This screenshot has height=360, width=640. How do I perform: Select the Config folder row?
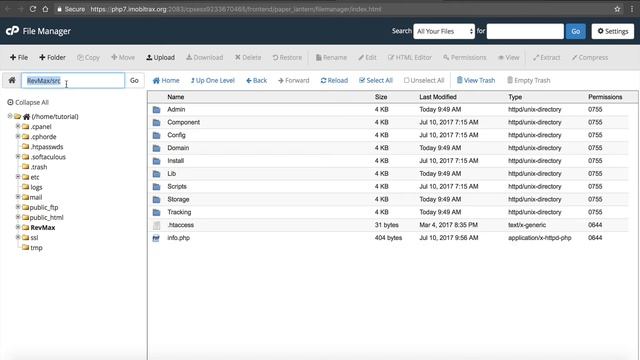(388, 135)
